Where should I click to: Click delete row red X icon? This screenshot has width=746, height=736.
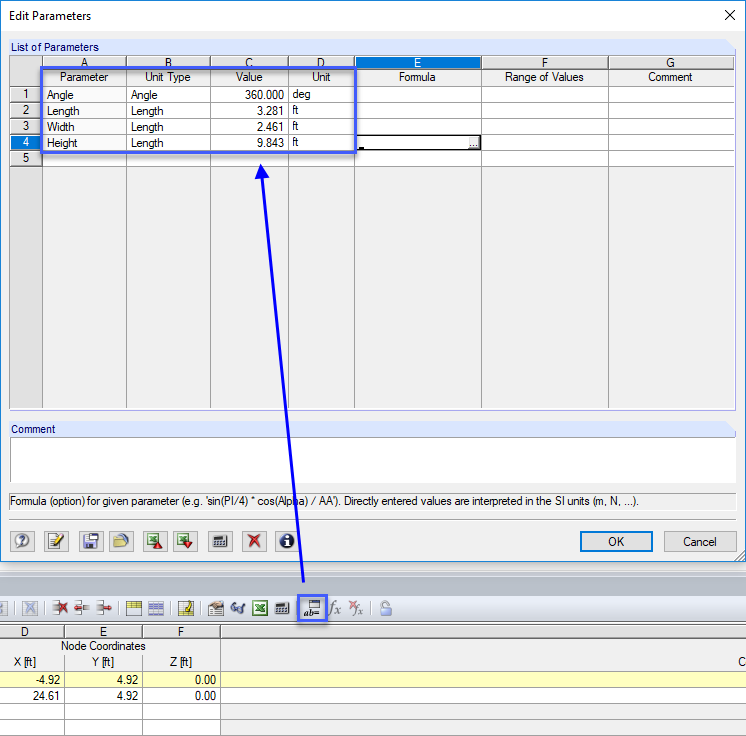coord(60,608)
